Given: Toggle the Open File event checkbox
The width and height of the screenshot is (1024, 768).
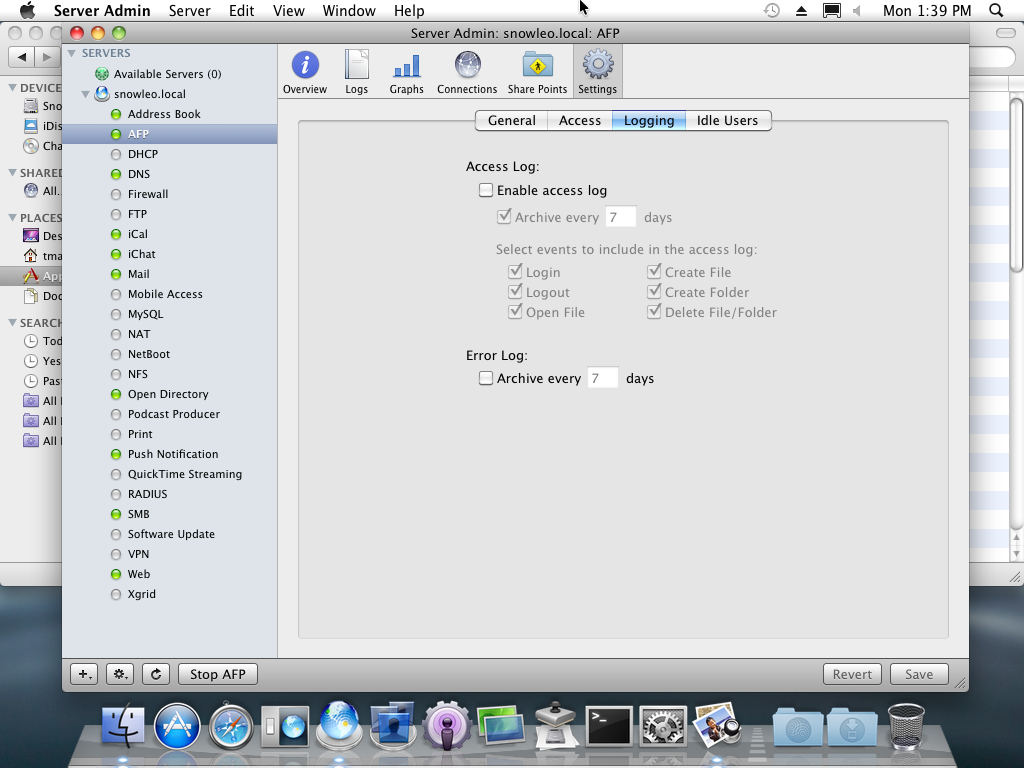Looking at the screenshot, I should pos(515,312).
